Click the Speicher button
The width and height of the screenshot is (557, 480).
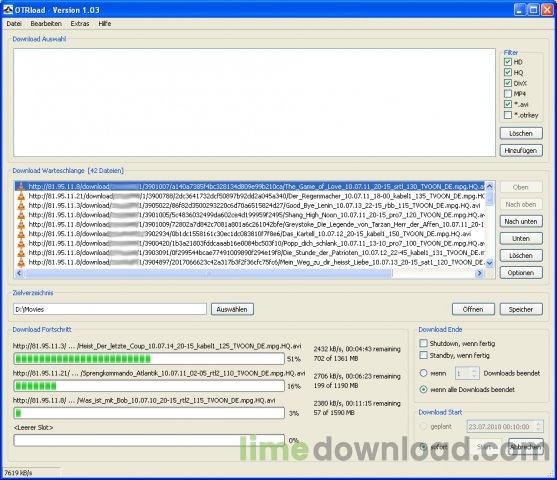(521, 309)
